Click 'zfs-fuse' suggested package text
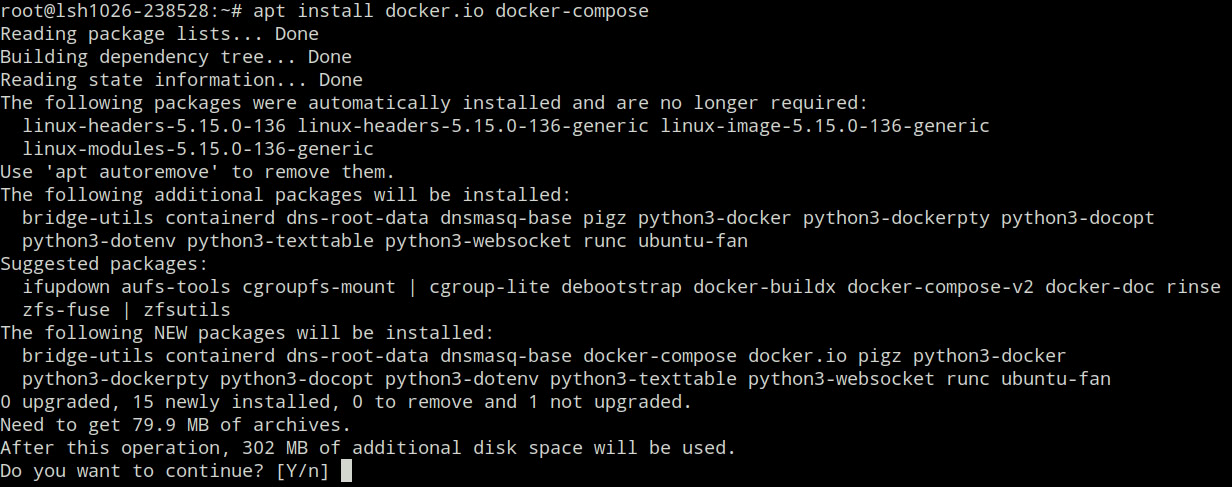Screen dimensions: 1232x487 pos(66,310)
